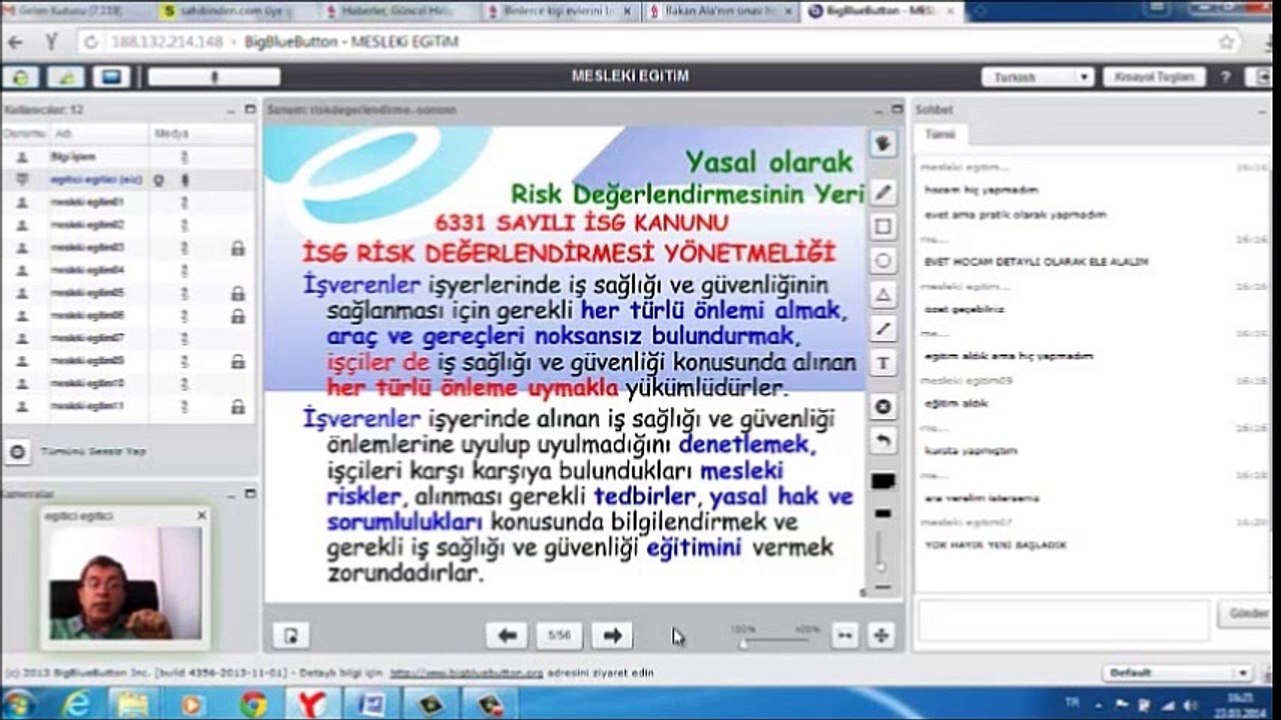Open Internet Explorer from the taskbar
Screen dimensions: 1281x720
76,704
